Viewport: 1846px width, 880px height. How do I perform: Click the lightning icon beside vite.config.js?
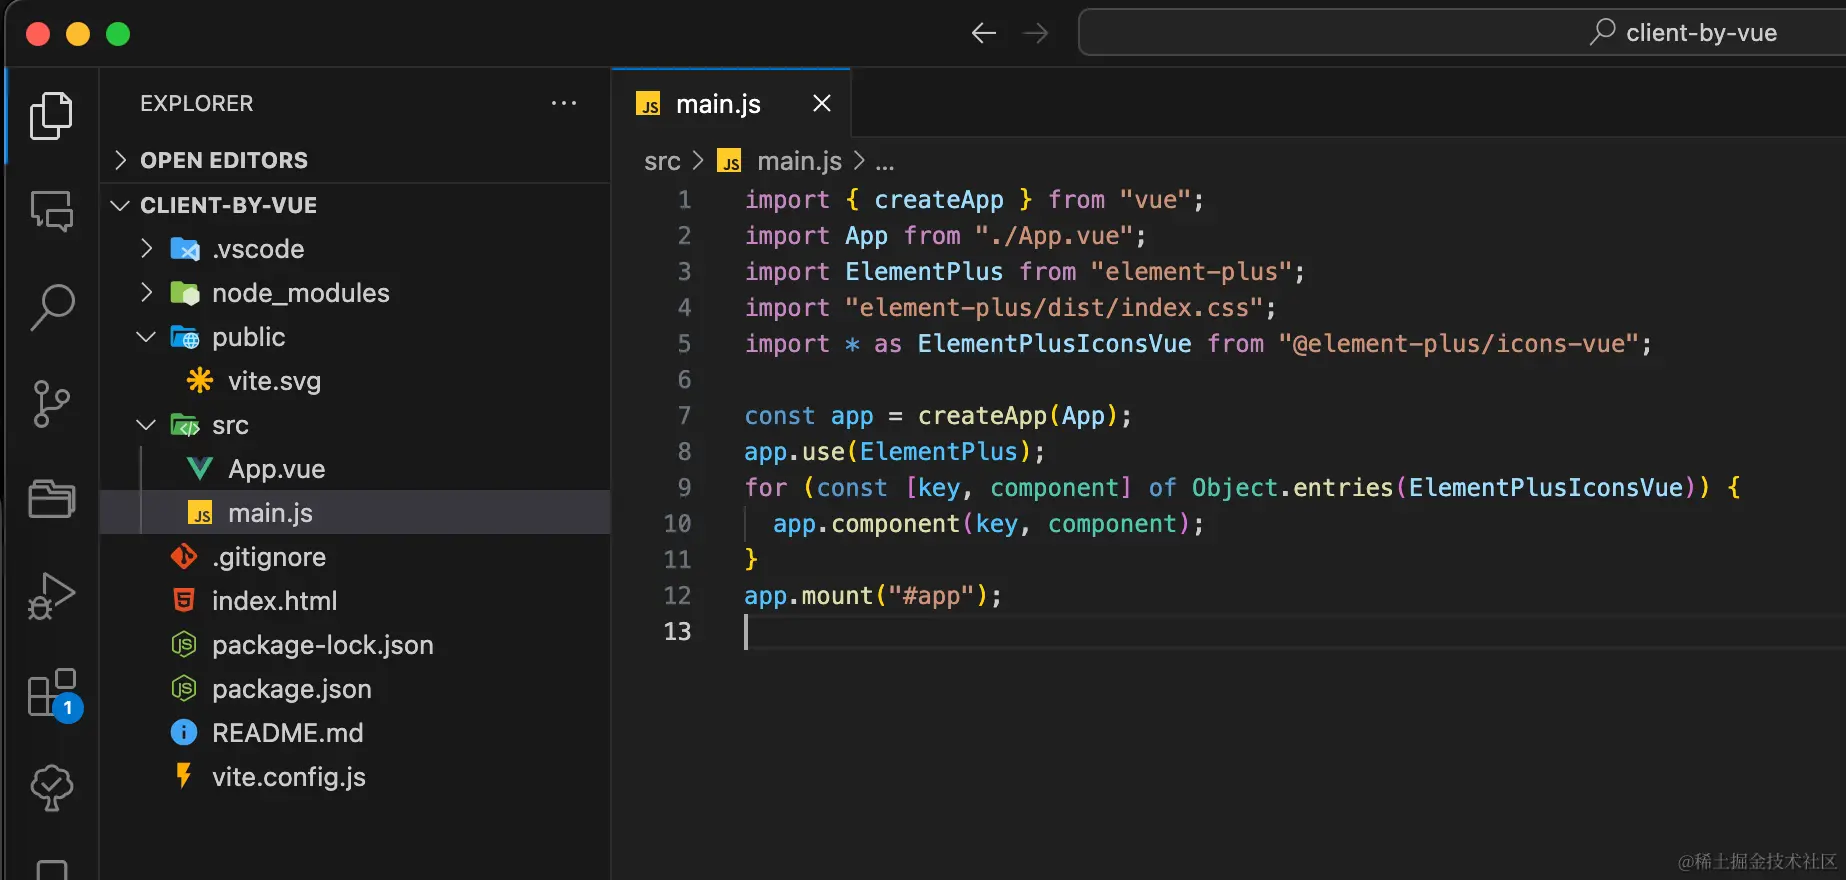click(x=184, y=776)
